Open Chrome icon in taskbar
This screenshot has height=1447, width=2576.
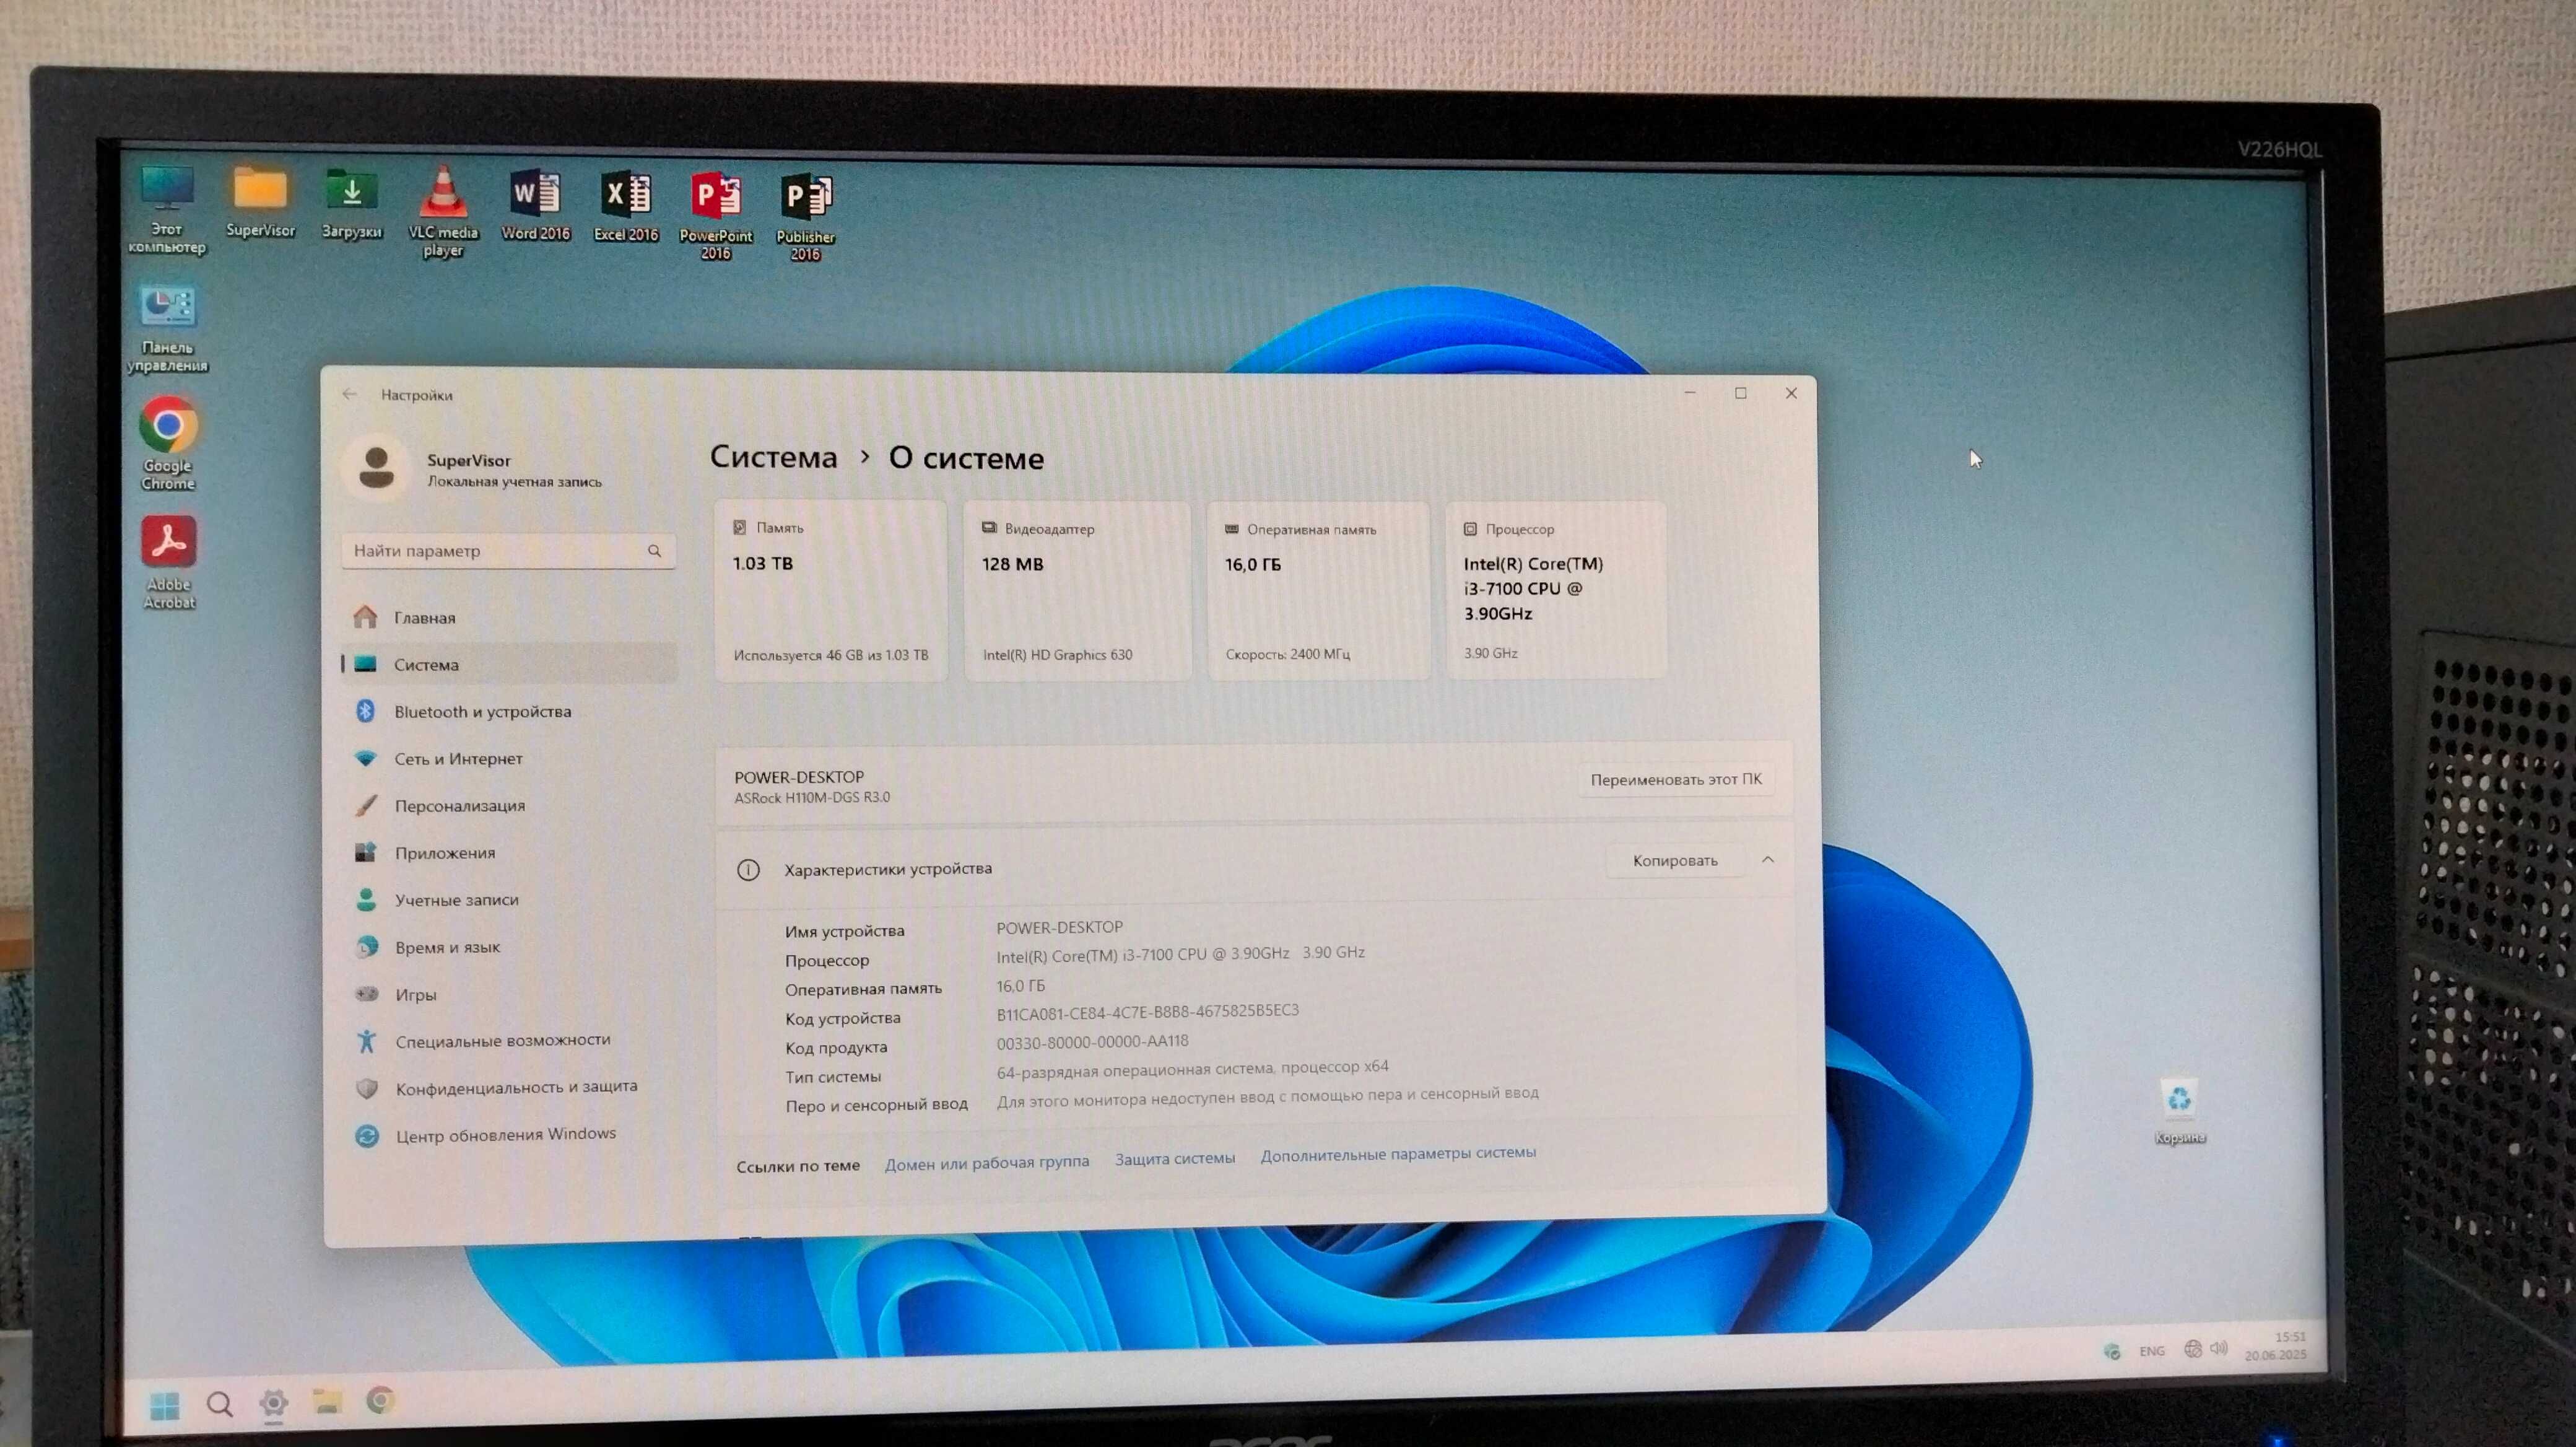point(380,1400)
